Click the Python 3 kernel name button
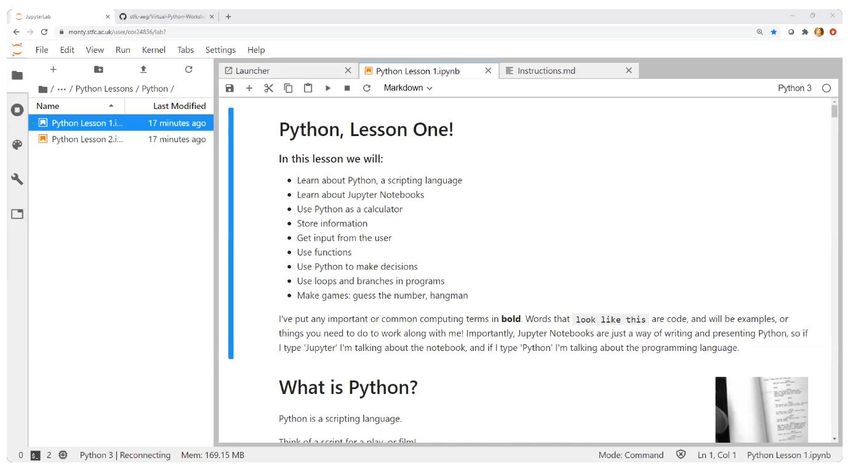Image resolution: width=850 pixels, height=471 pixels. click(x=795, y=88)
